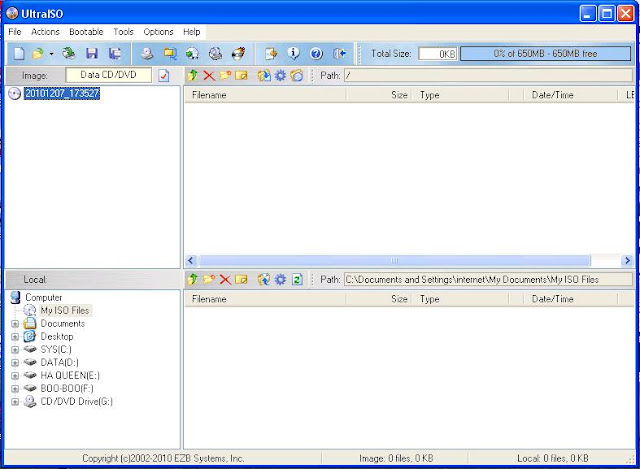Click the image Path input field
640x469 pixels.
488,76
